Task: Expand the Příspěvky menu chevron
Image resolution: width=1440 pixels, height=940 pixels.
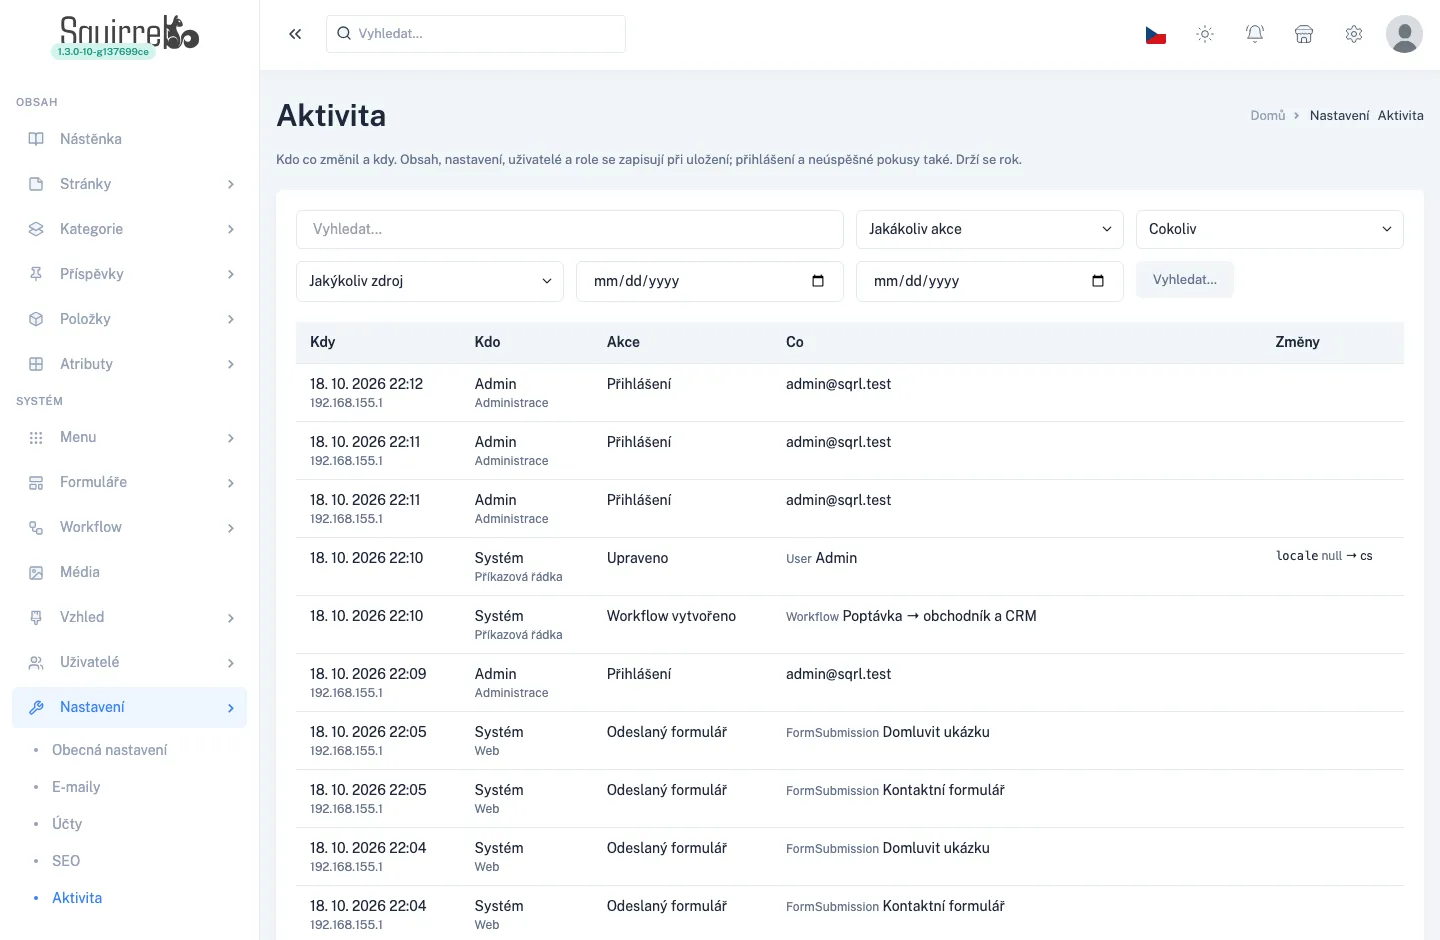Action: pos(231,274)
